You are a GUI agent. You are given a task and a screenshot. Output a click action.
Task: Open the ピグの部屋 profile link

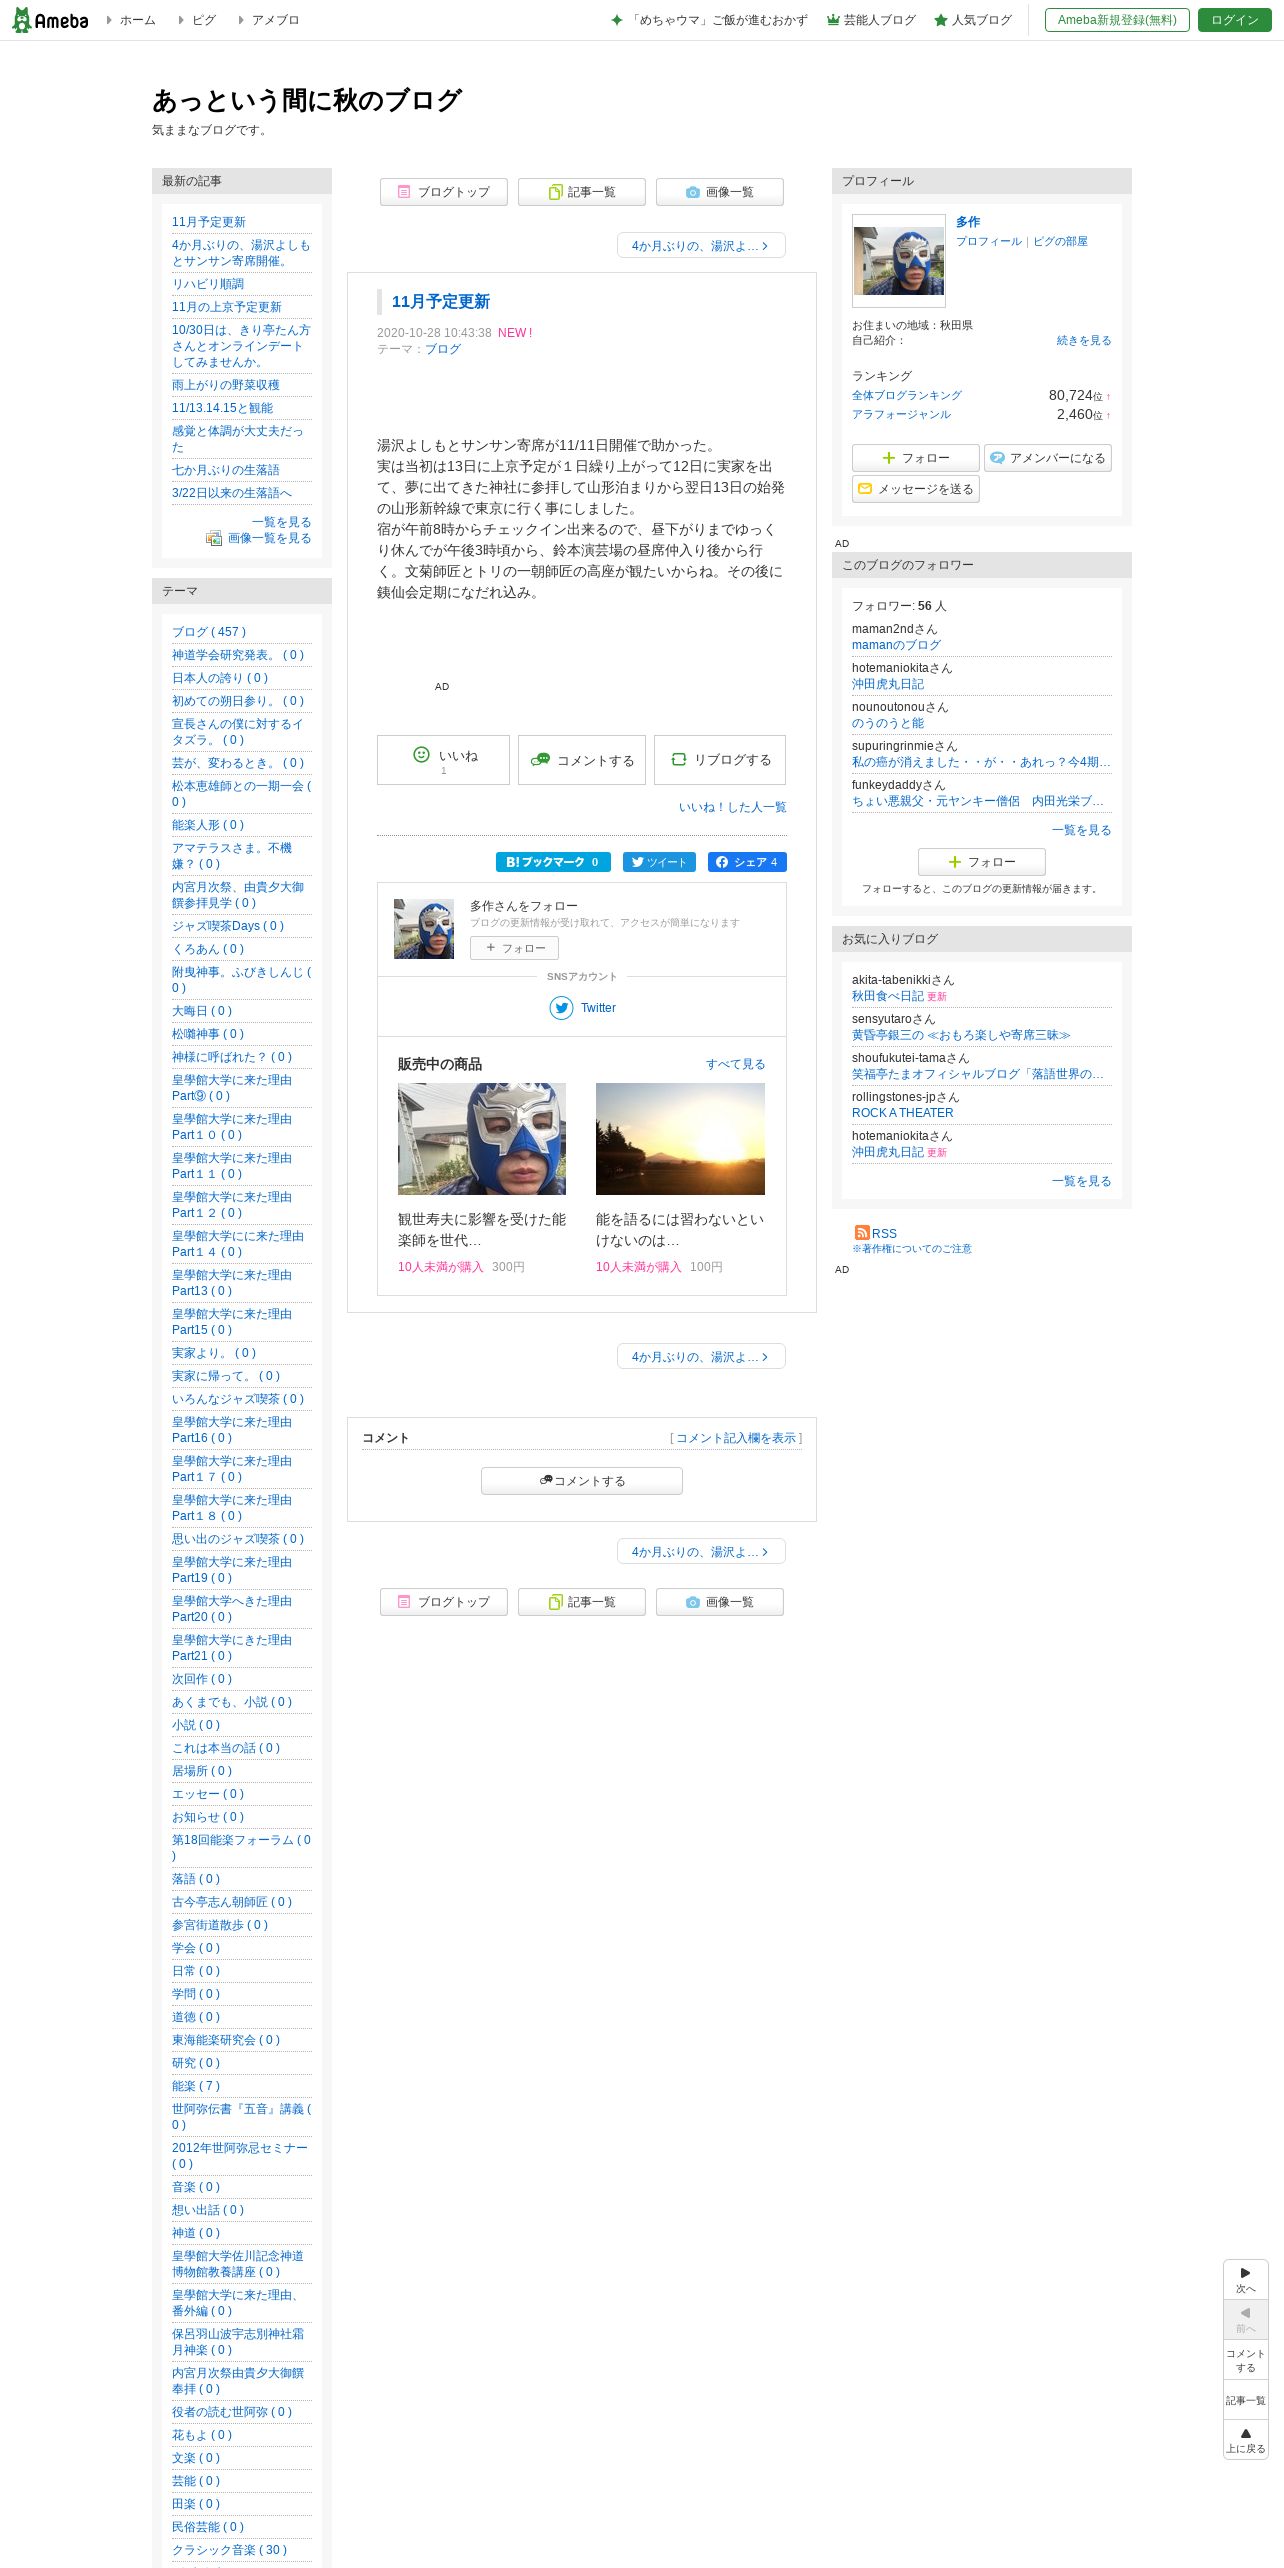click(1061, 242)
